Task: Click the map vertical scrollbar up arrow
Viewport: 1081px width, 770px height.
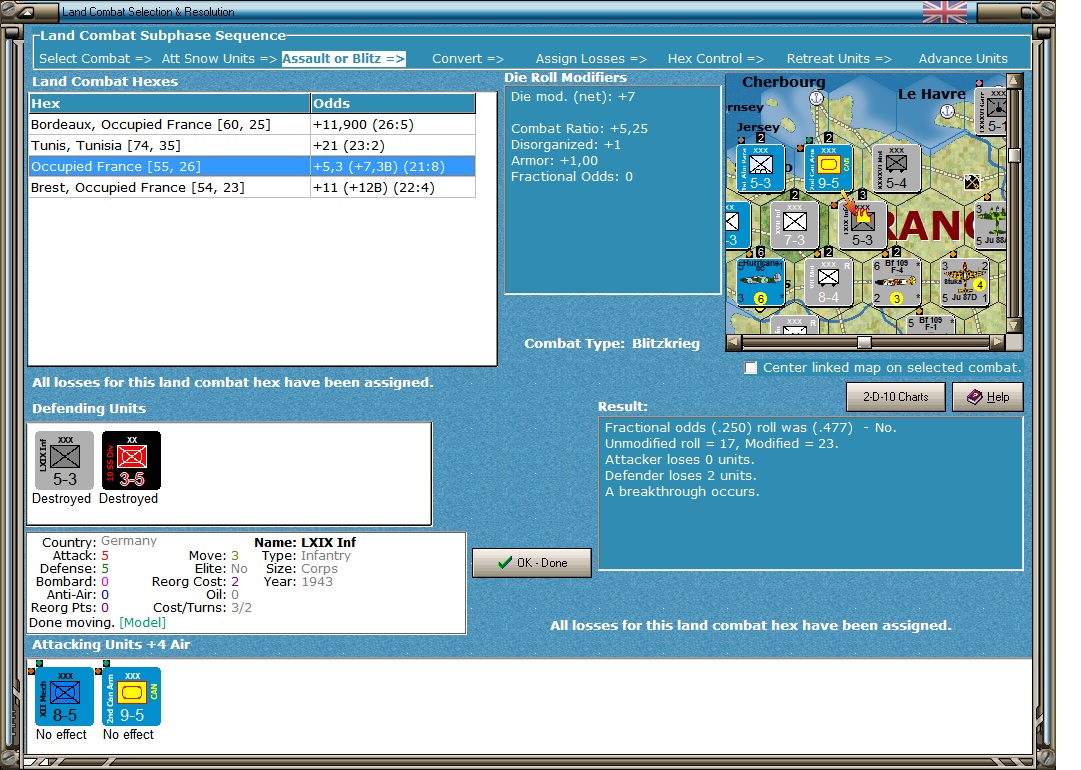Action: (x=1013, y=80)
